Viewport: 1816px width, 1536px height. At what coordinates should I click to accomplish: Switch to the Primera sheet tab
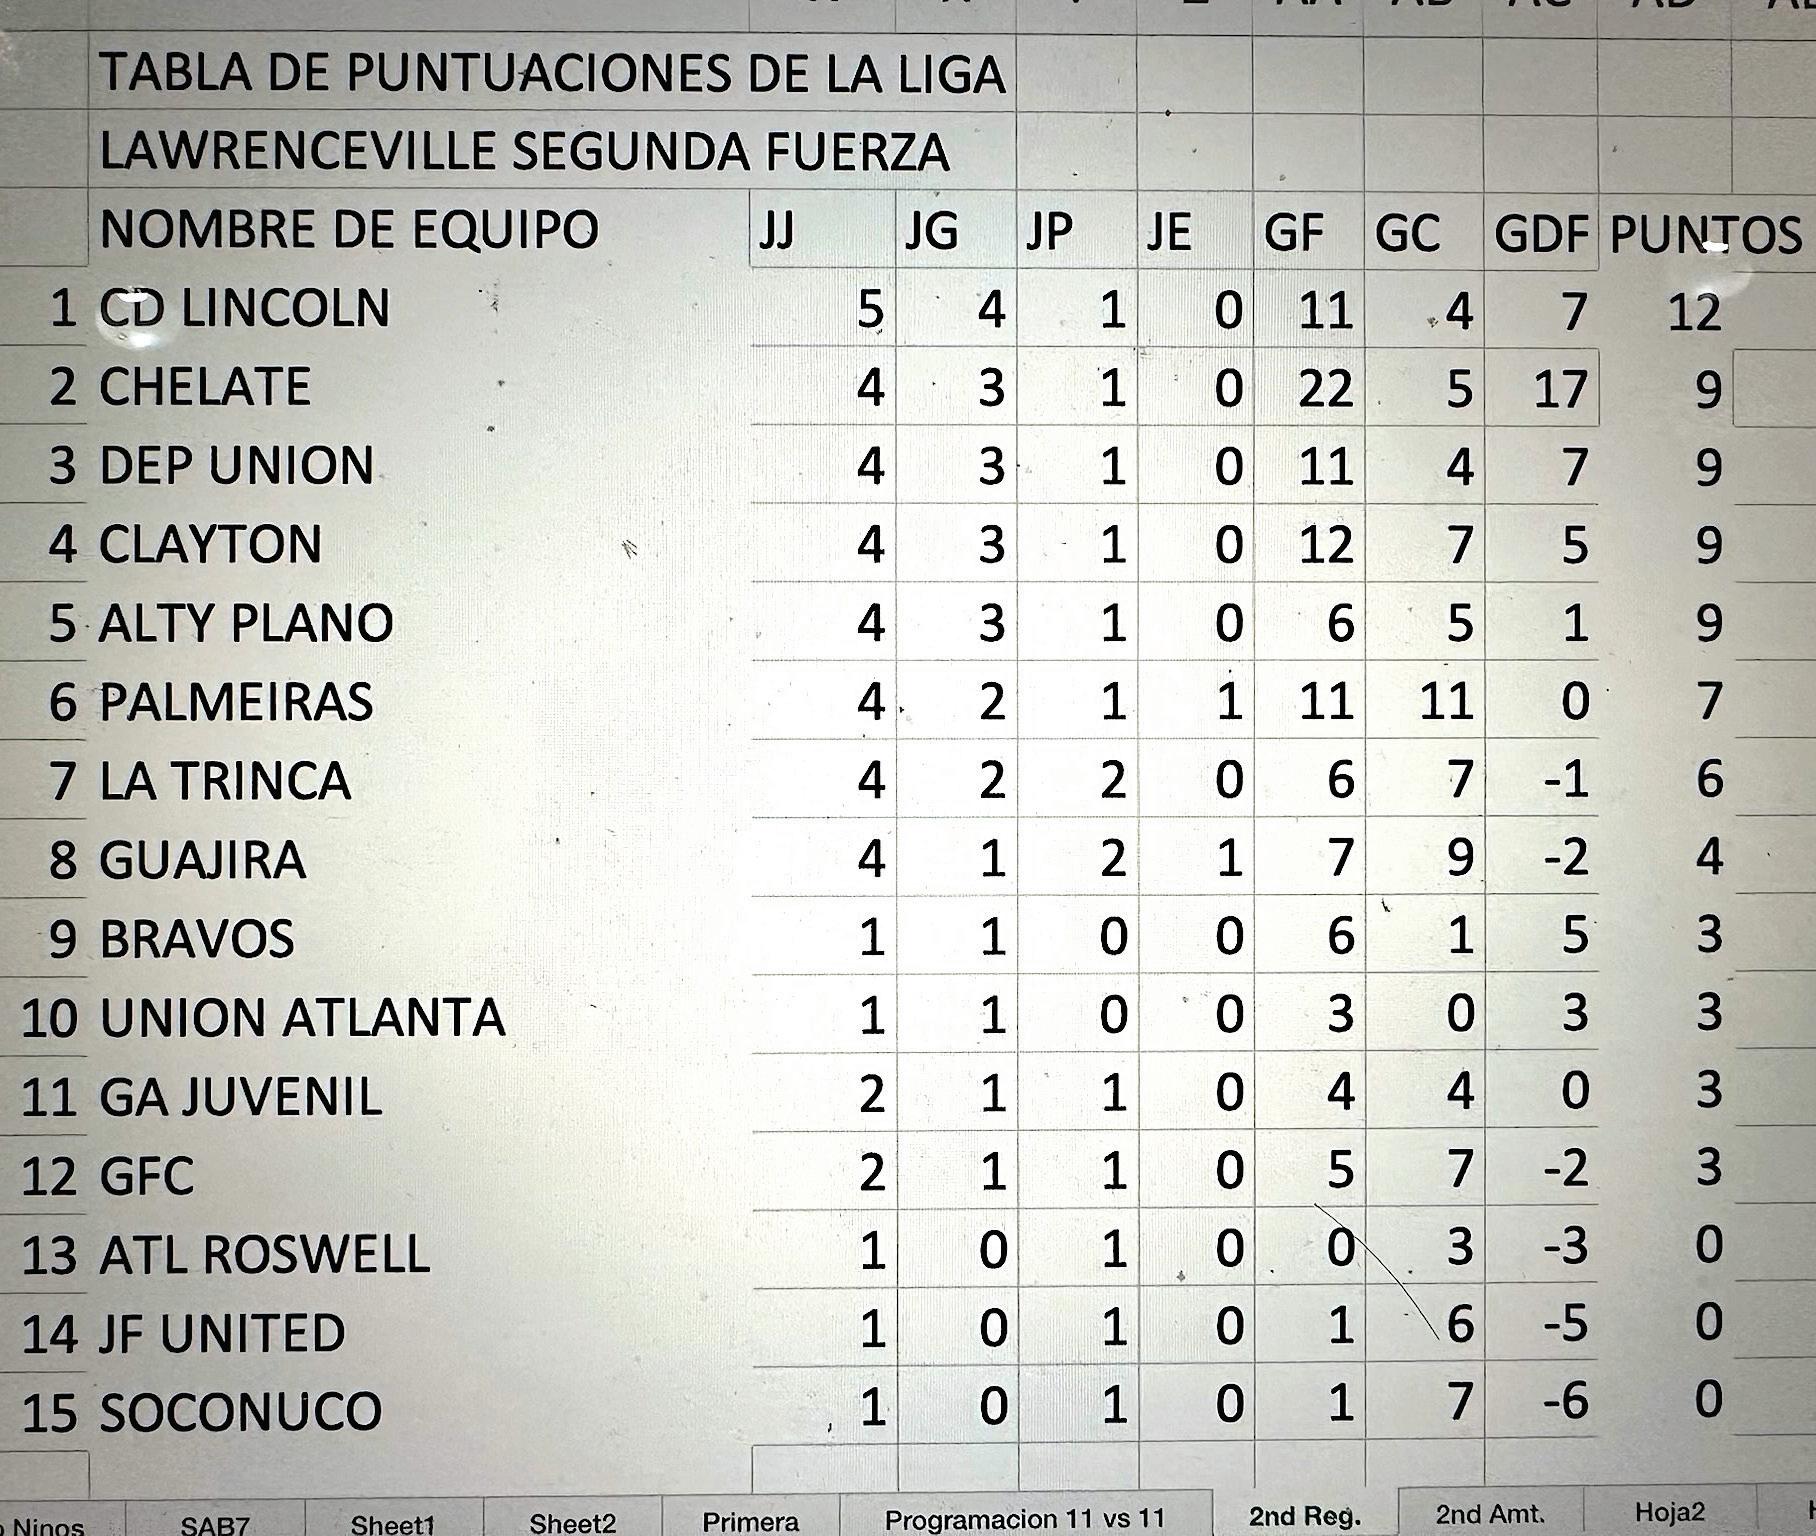coord(750,1518)
